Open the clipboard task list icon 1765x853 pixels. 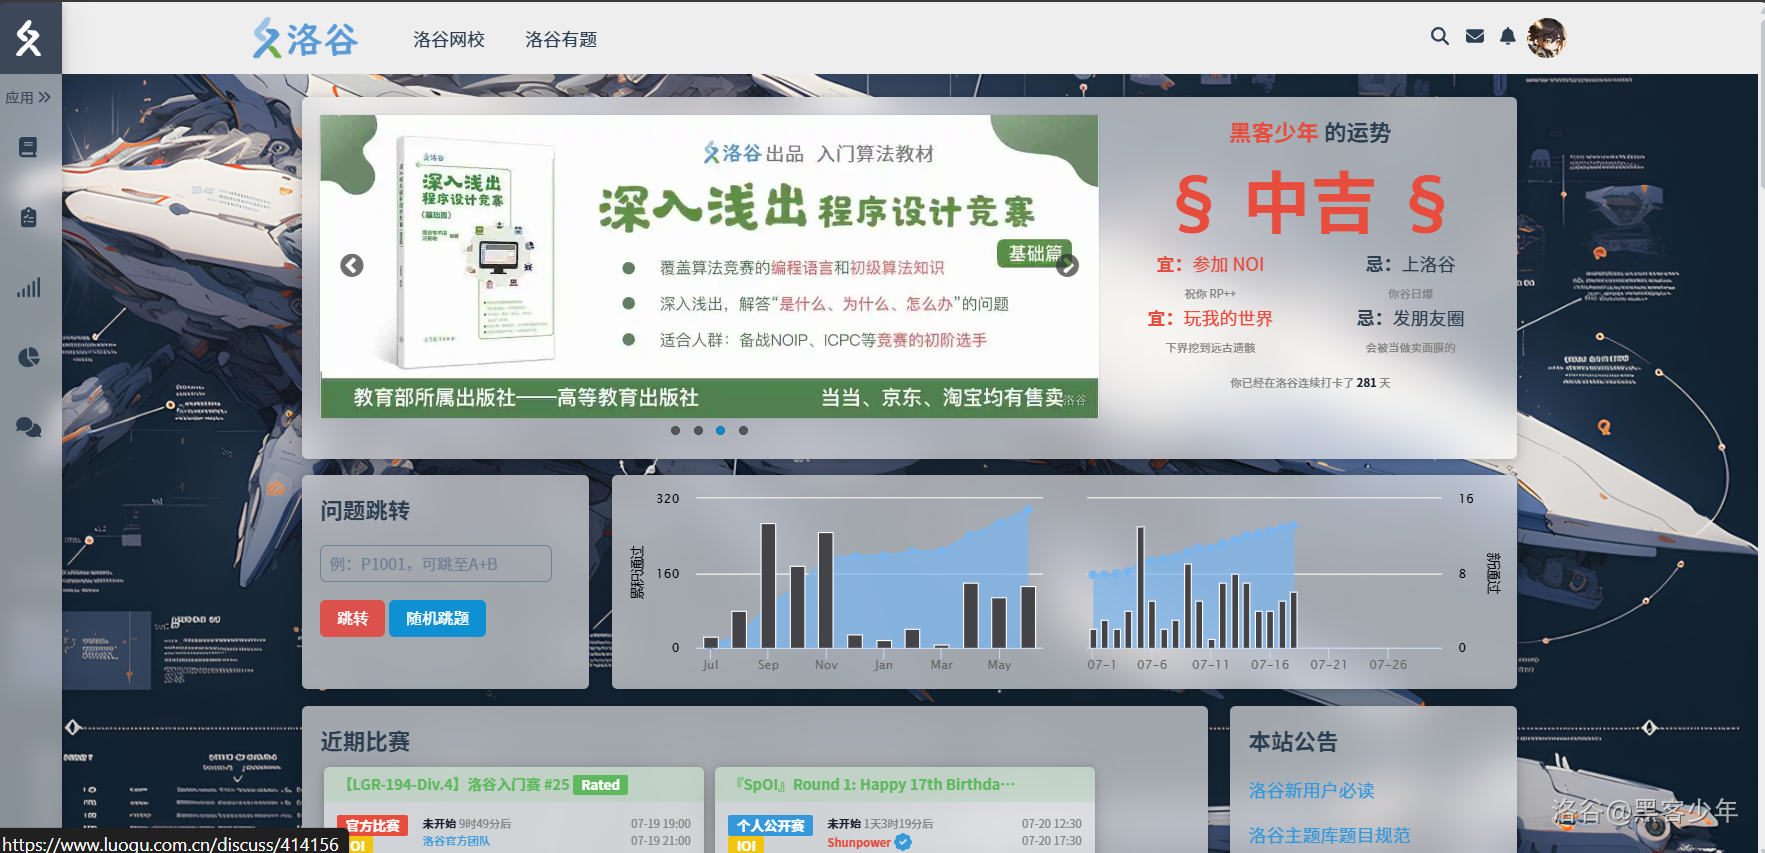(28, 217)
